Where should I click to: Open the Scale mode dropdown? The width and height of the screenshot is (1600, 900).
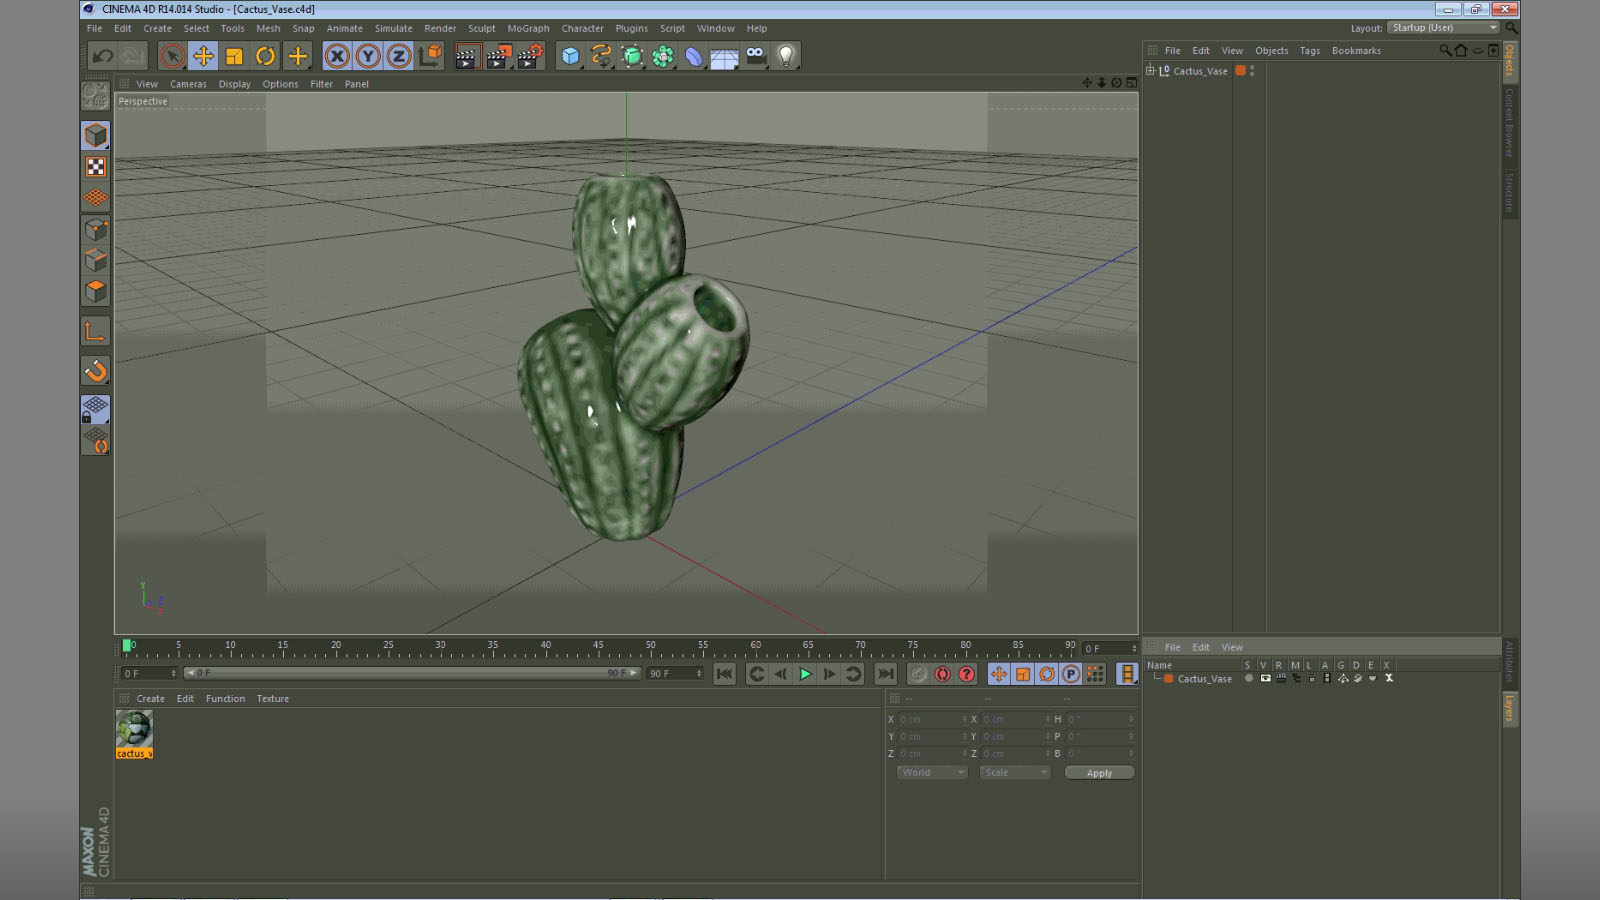(x=1014, y=772)
